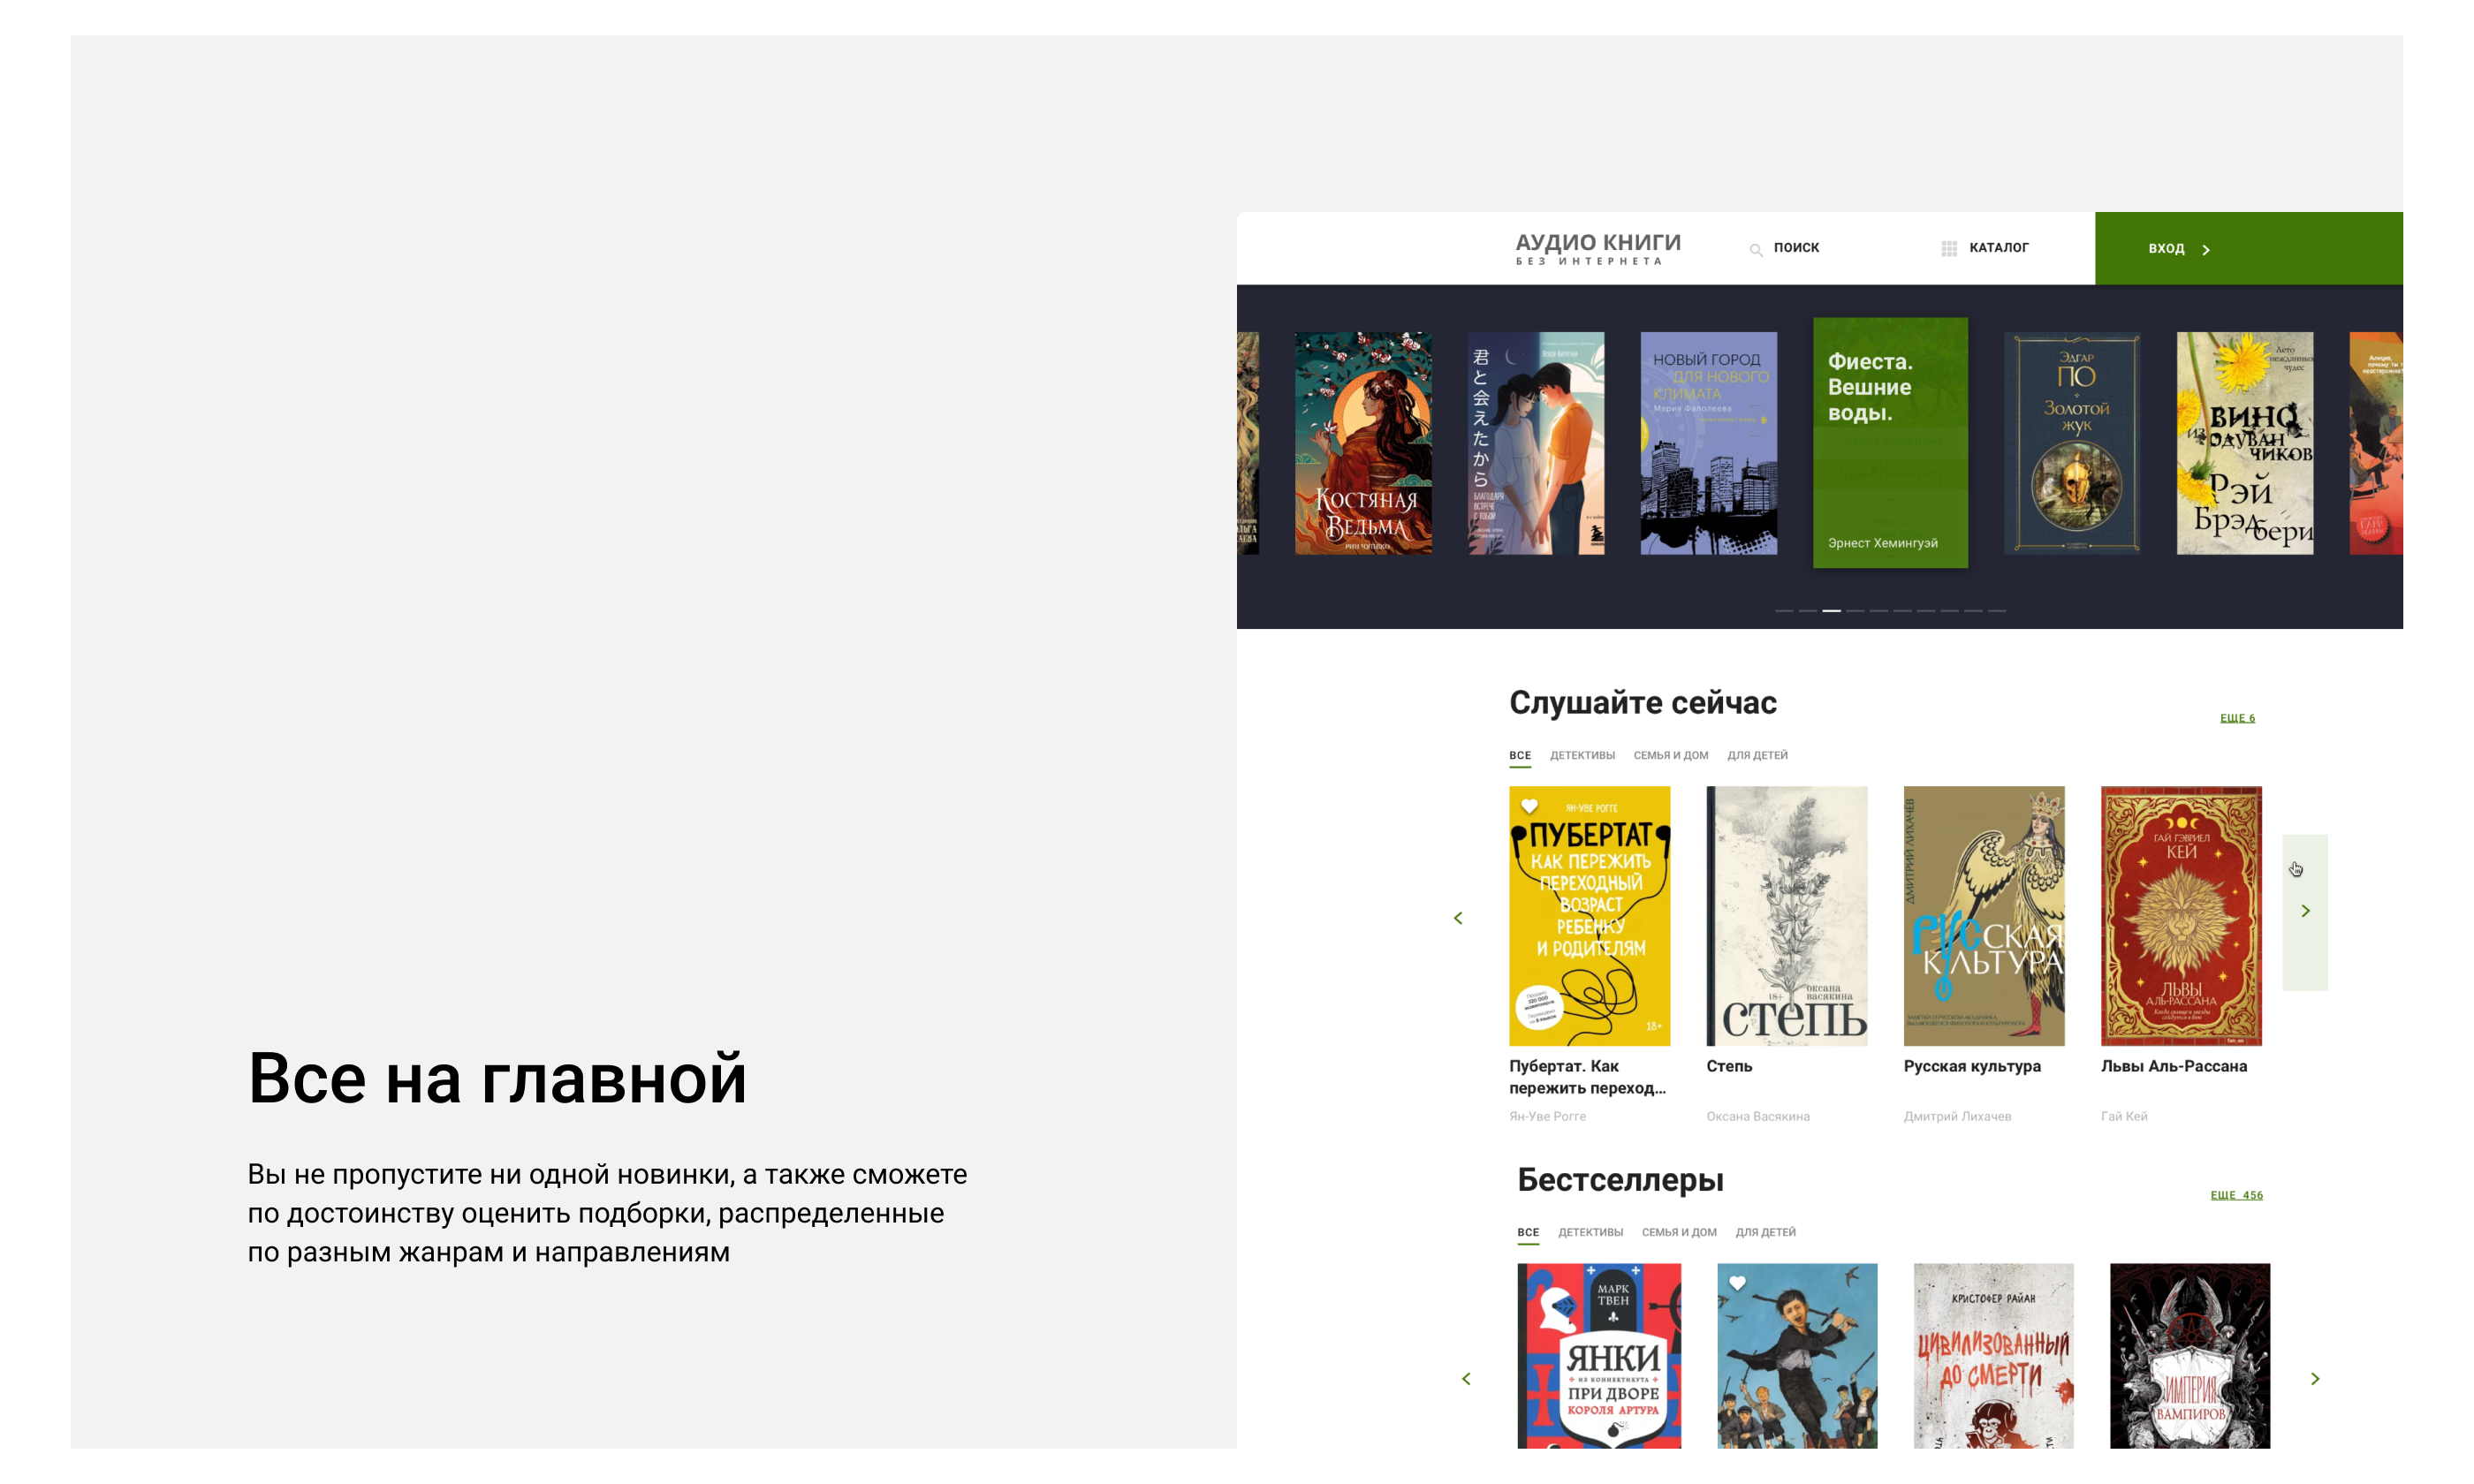Click the Степь book title

point(1729,1066)
